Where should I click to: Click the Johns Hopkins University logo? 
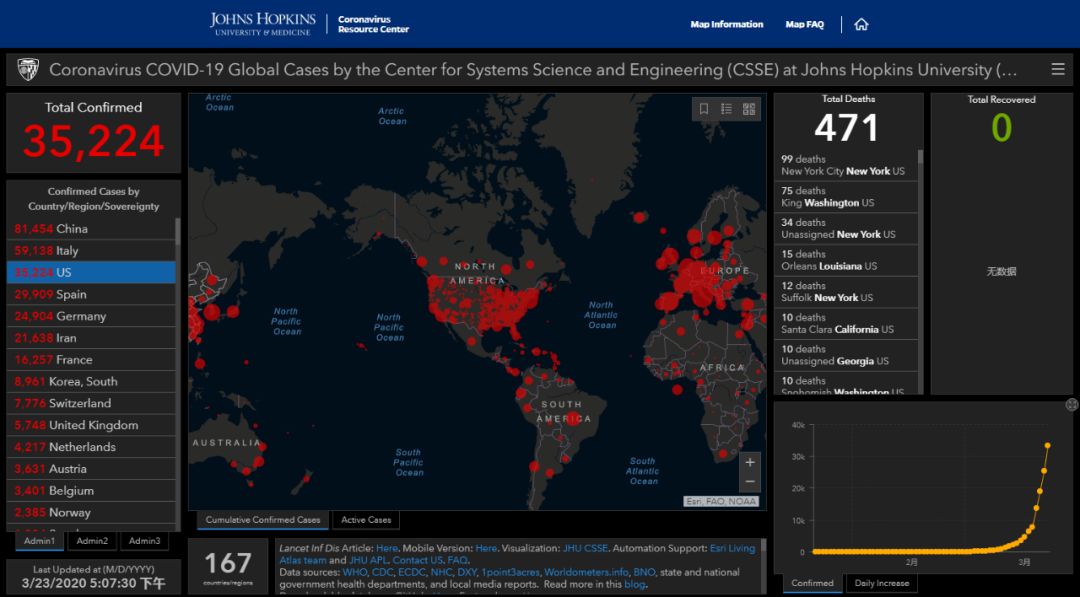(262, 24)
